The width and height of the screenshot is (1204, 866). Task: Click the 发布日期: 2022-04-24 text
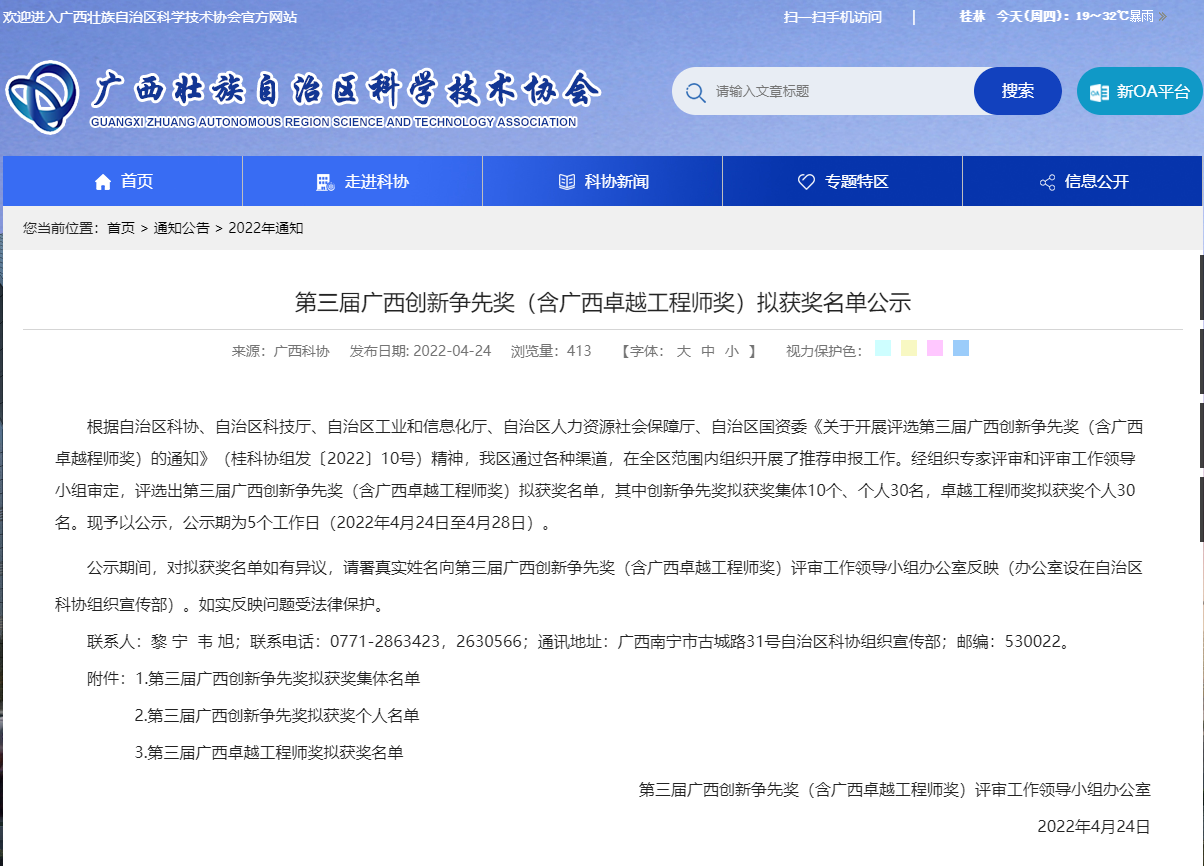coord(420,351)
